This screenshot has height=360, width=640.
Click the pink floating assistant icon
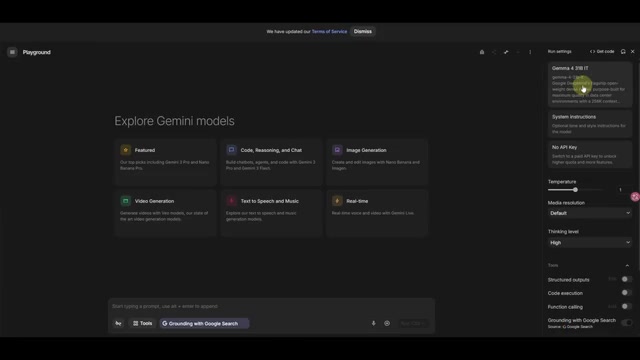coord(635,197)
